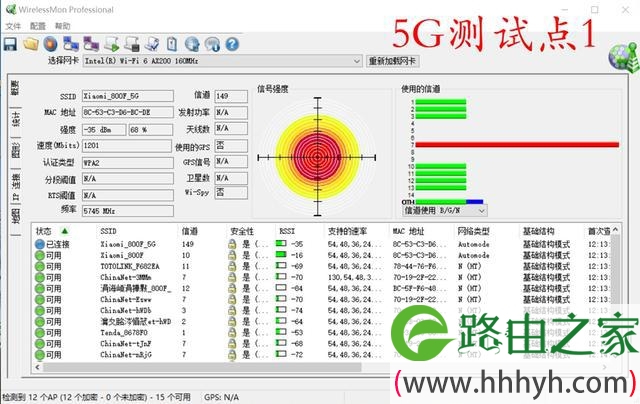Image resolution: width=640 pixels, height=404 pixels.
Task: Click the strength percent field showing 68 %
Action: (x=151, y=130)
